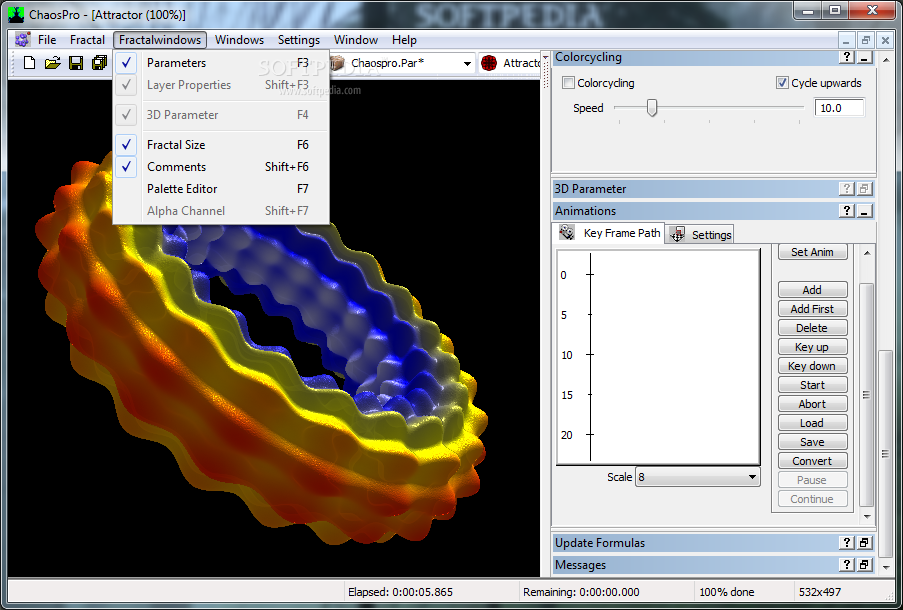Screen dimensions: 903x610
Task: Expand the toolbar overflow chevron
Action: click(545, 58)
